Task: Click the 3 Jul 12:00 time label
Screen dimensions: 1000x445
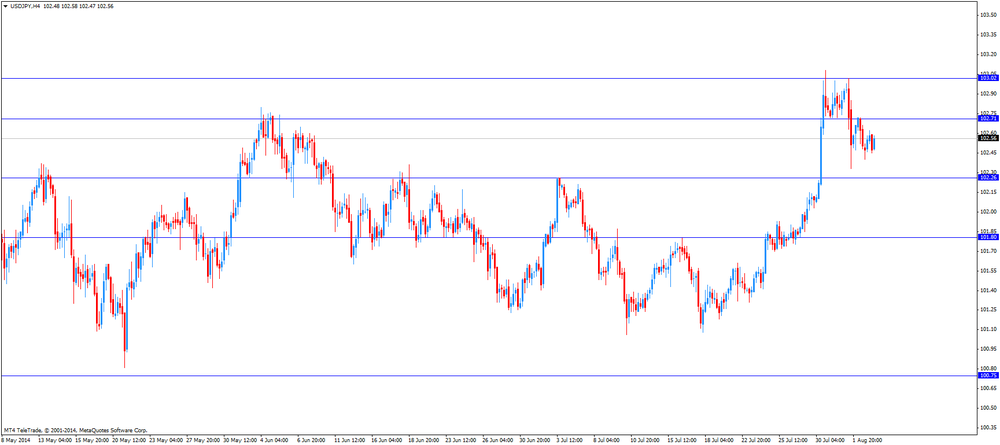Action: click(x=572, y=440)
